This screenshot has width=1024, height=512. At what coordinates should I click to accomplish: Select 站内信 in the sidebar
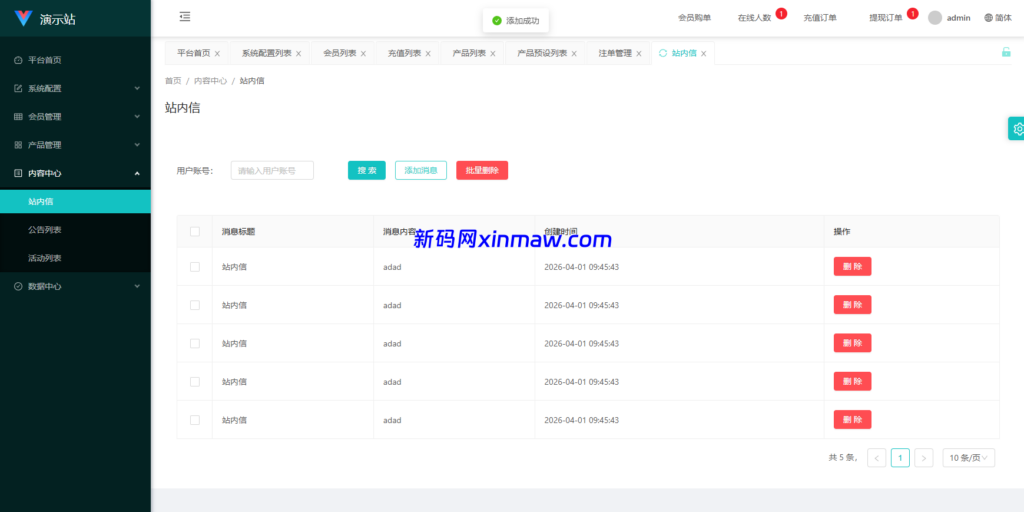pos(75,202)
